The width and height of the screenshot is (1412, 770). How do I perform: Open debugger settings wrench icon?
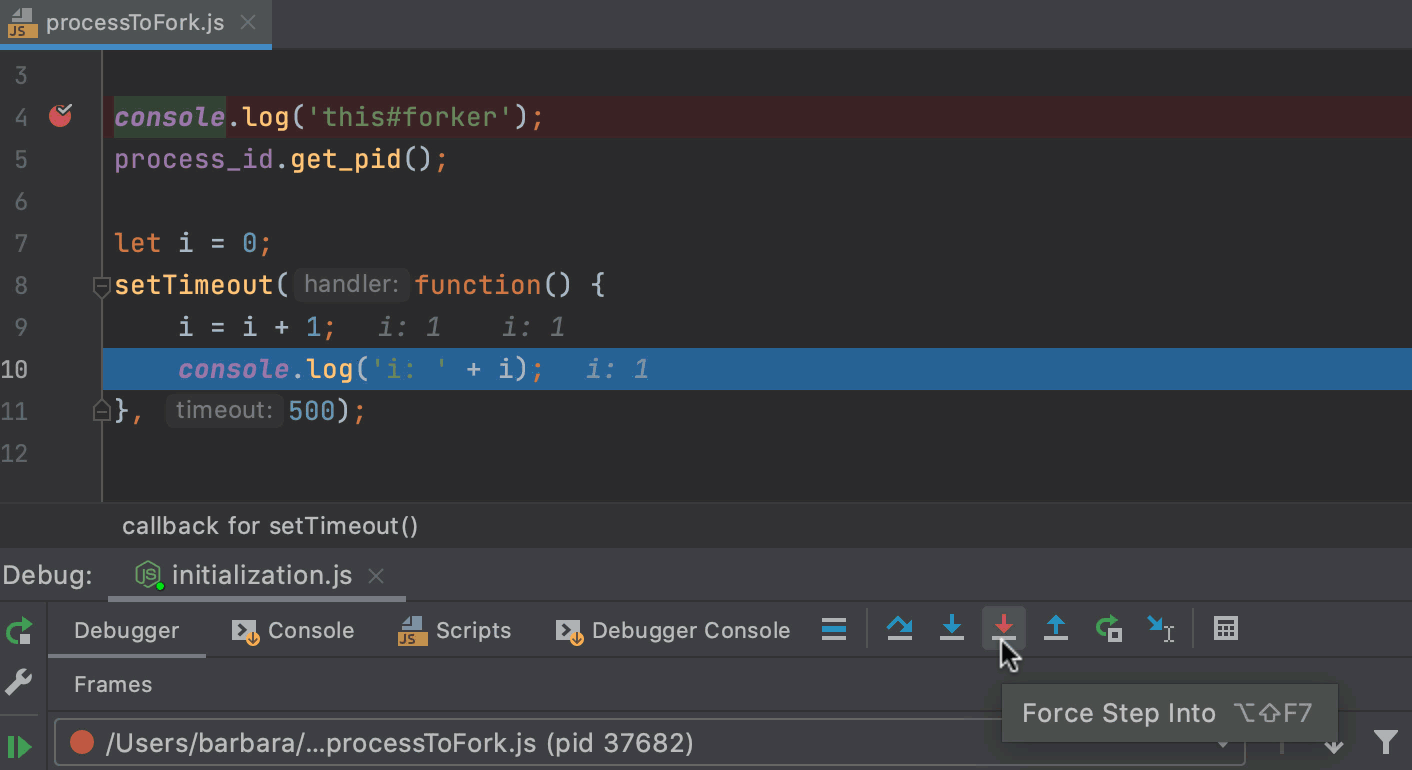tap(19, 683)
